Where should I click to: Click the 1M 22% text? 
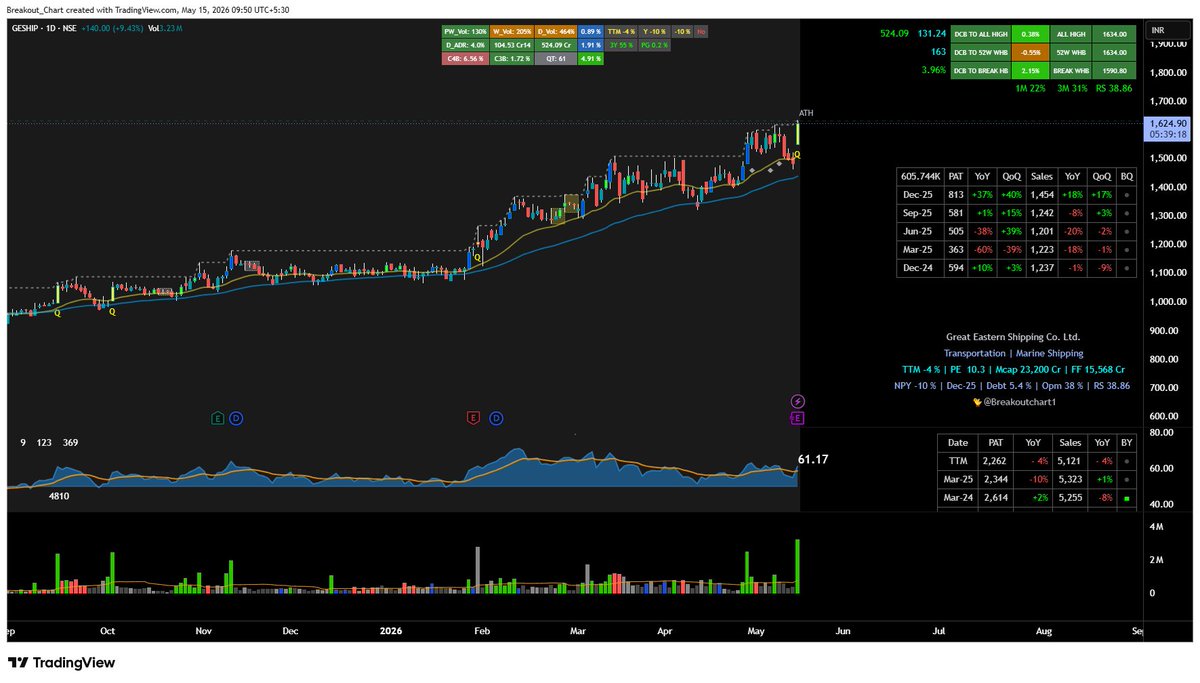[1029, 88]
